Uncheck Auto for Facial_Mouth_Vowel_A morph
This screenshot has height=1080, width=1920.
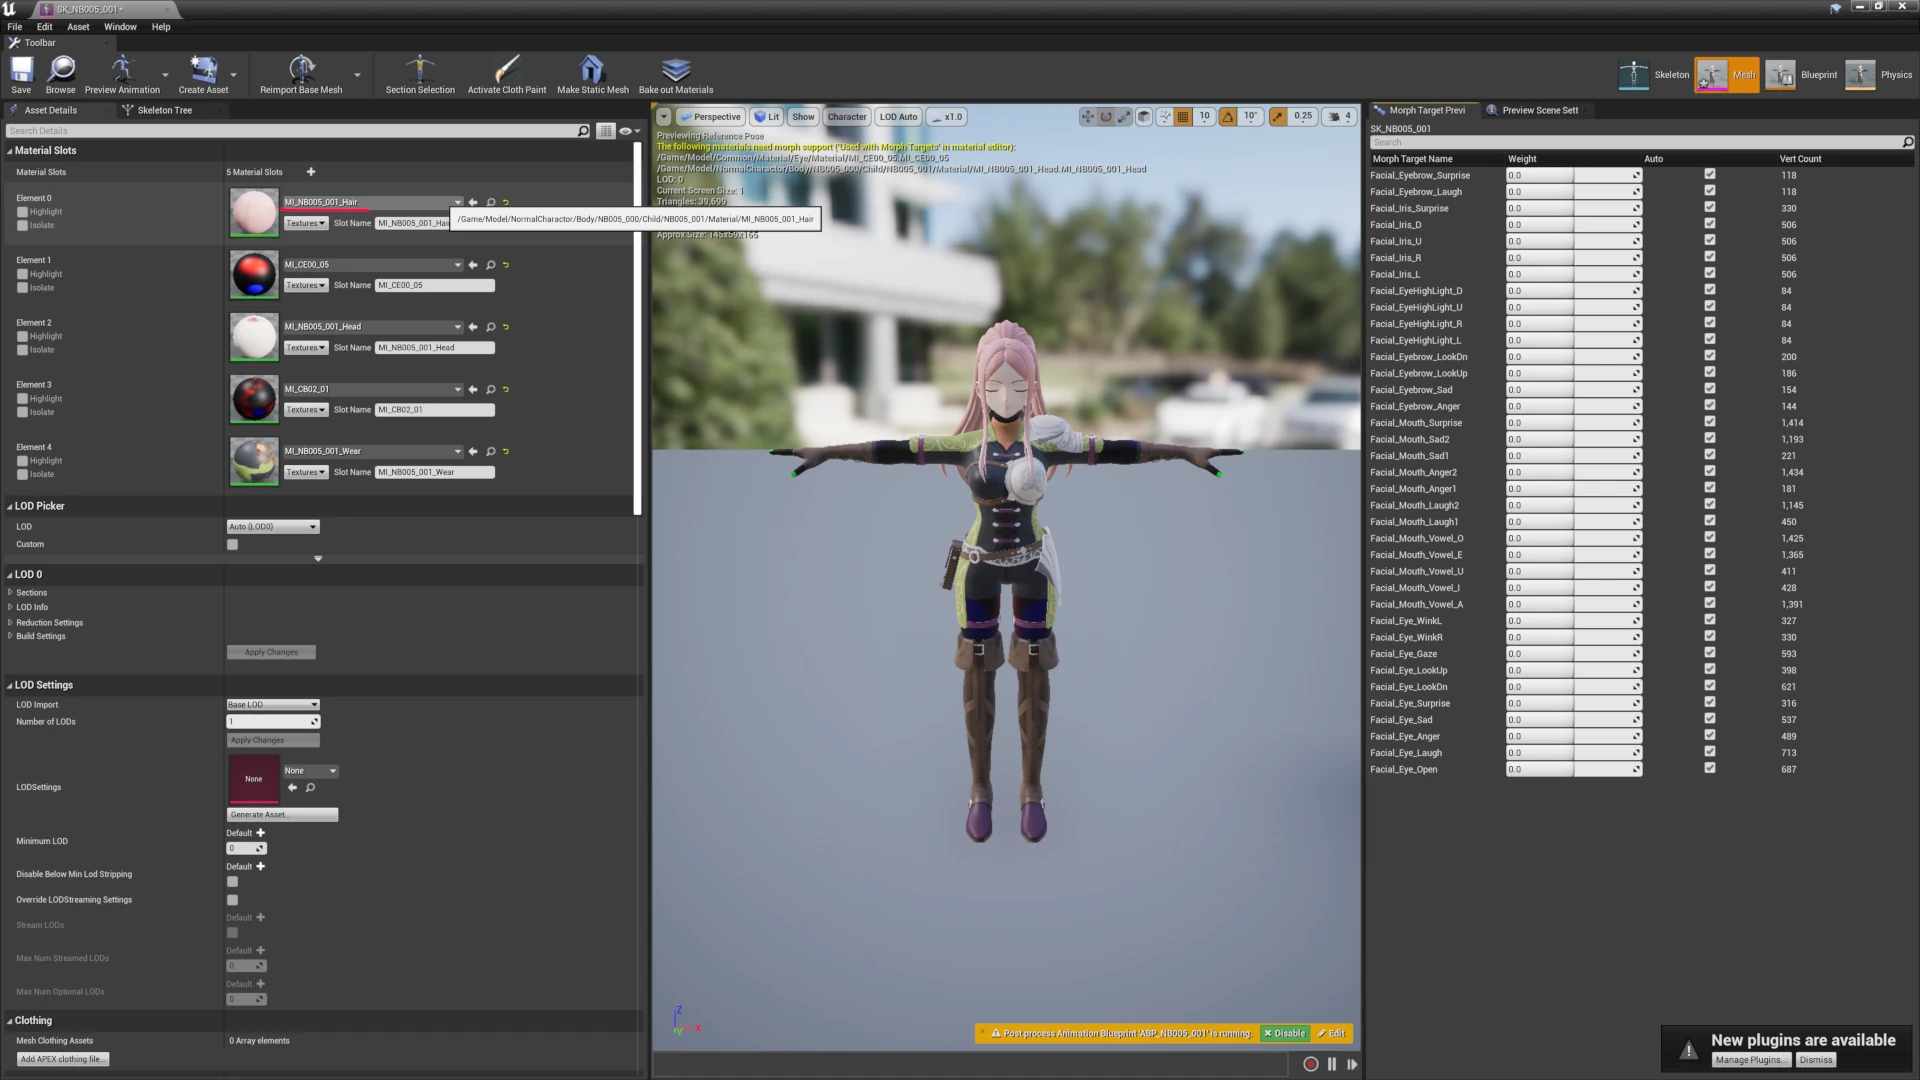tap(1710, 603)
